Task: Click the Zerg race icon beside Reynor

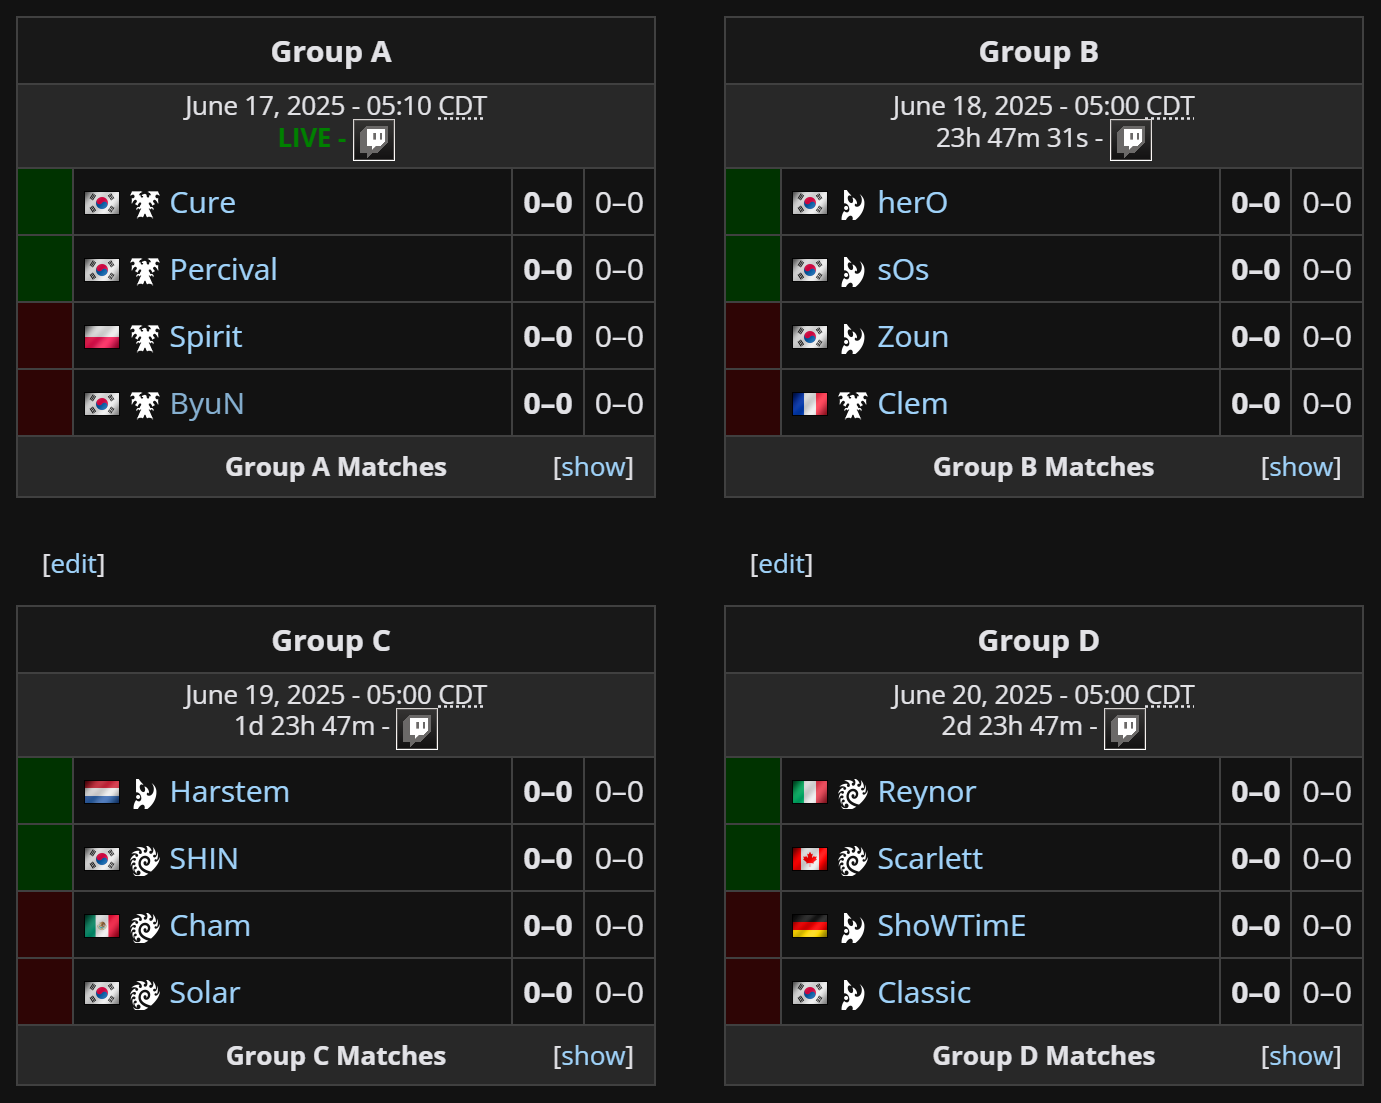Action: 853,793
